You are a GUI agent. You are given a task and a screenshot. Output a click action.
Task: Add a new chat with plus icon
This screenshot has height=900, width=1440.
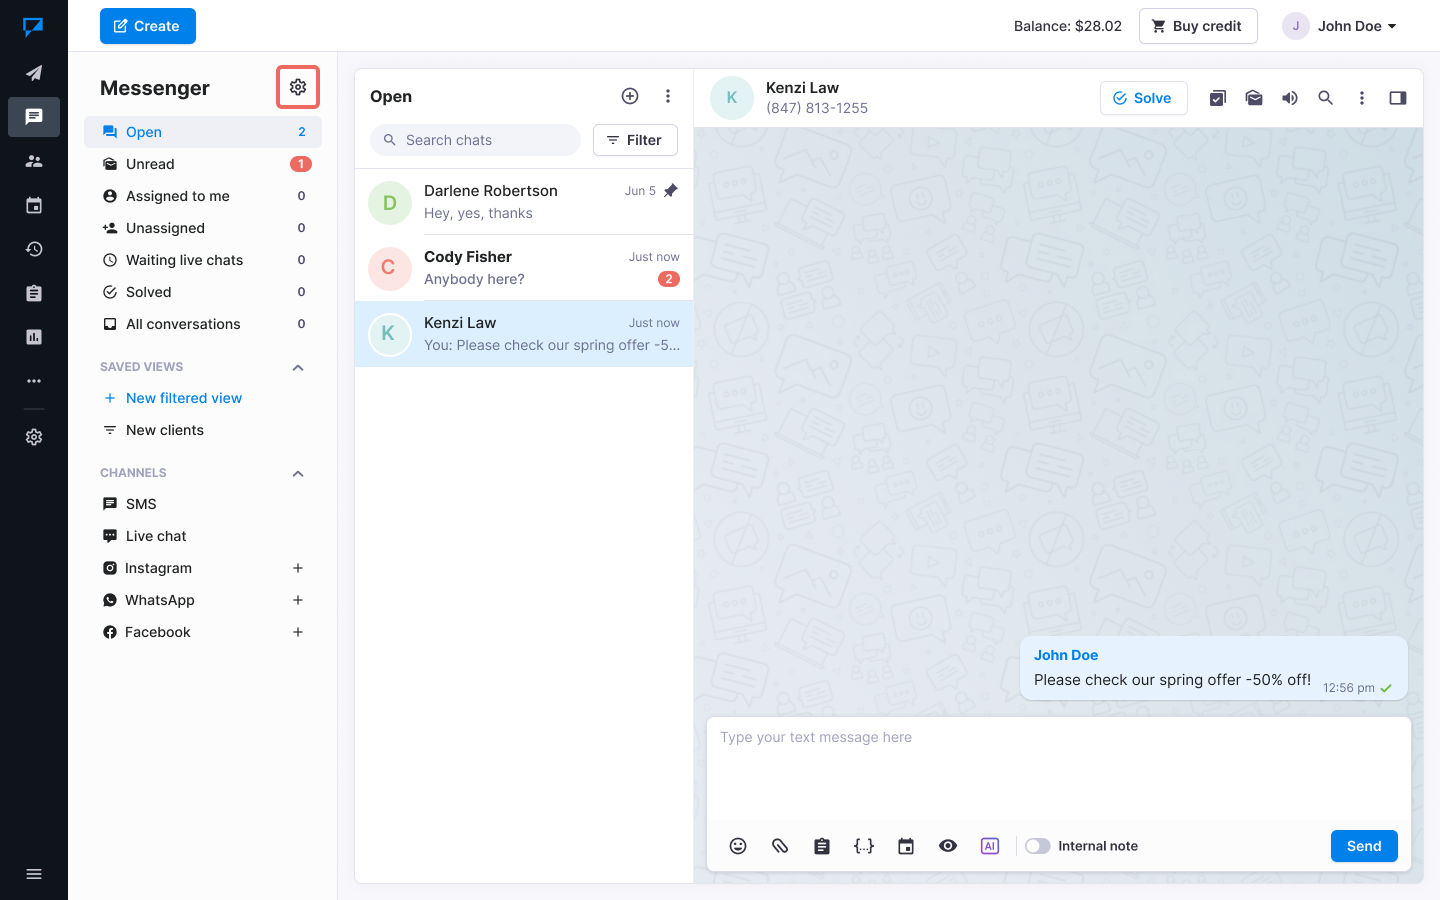click(630, 96)
